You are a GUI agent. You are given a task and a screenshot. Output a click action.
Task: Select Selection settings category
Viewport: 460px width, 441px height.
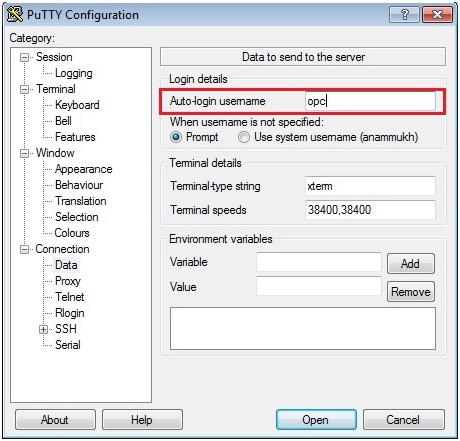click(76, 217)
